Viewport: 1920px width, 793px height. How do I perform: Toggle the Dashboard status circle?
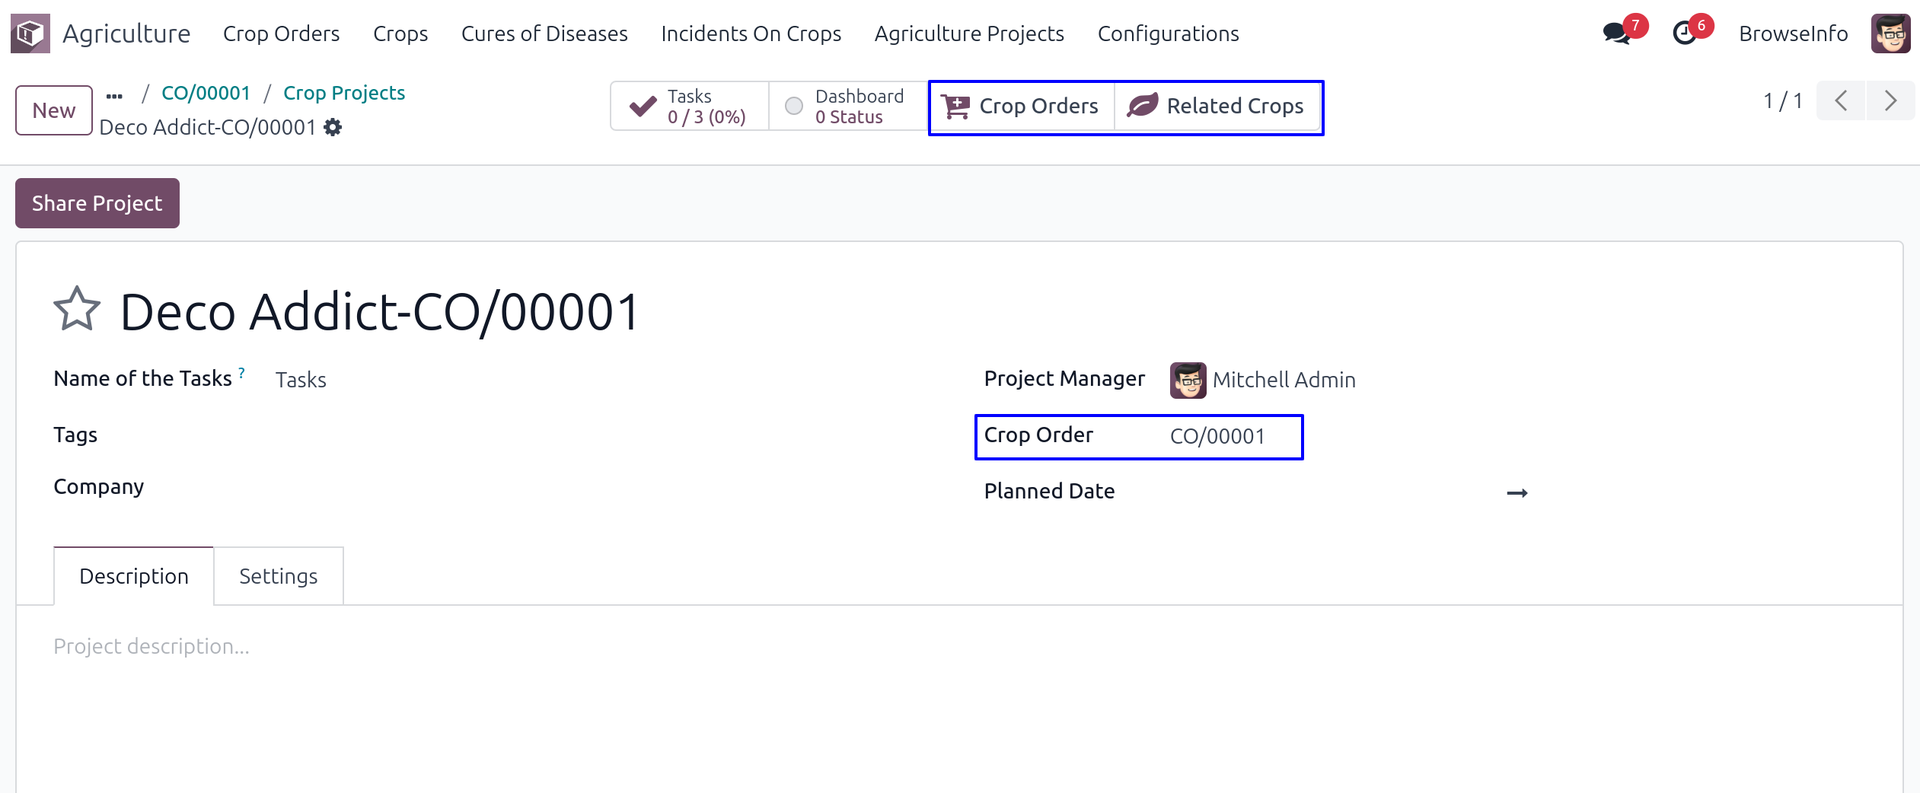[794, 106]
